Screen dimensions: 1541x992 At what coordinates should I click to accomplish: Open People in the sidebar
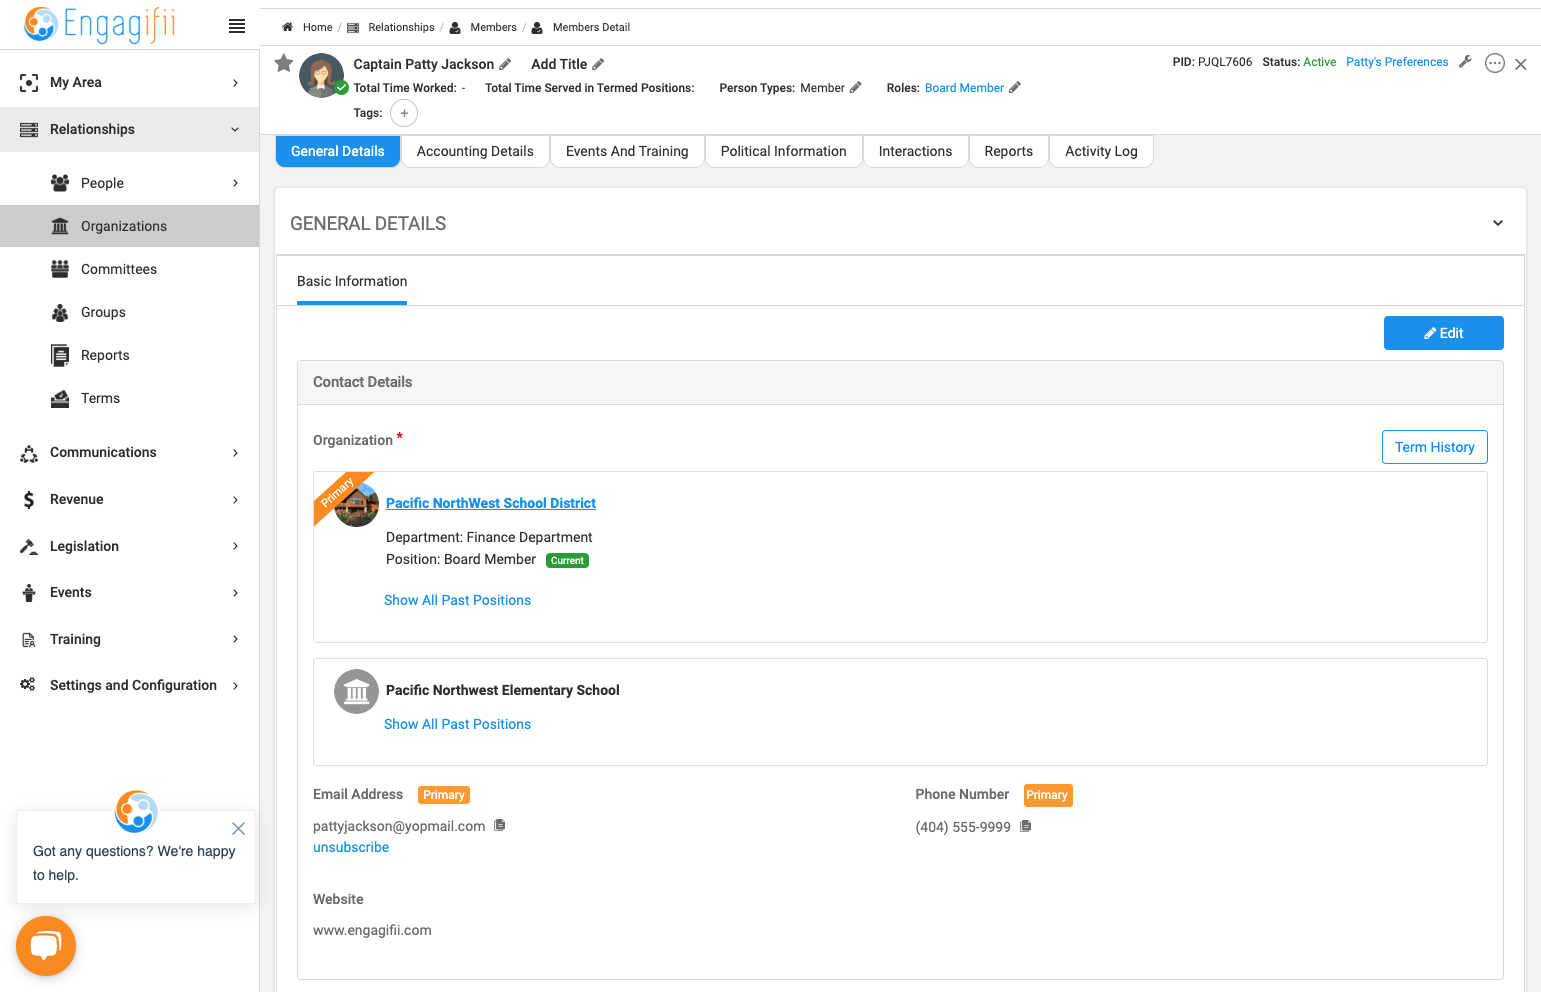[130, 183]
